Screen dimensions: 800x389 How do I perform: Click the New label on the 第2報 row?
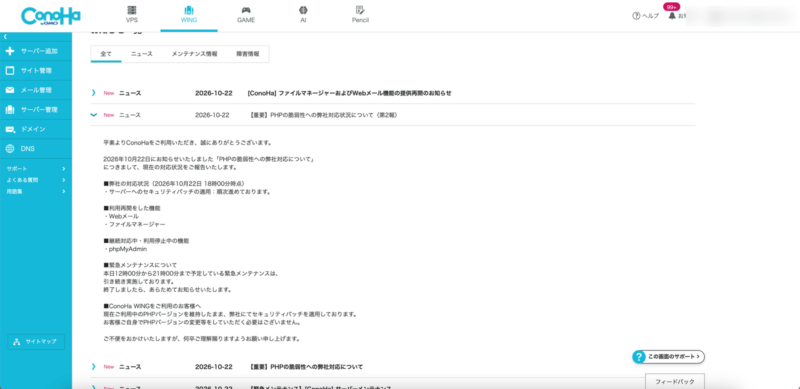[x=108, y=115]
